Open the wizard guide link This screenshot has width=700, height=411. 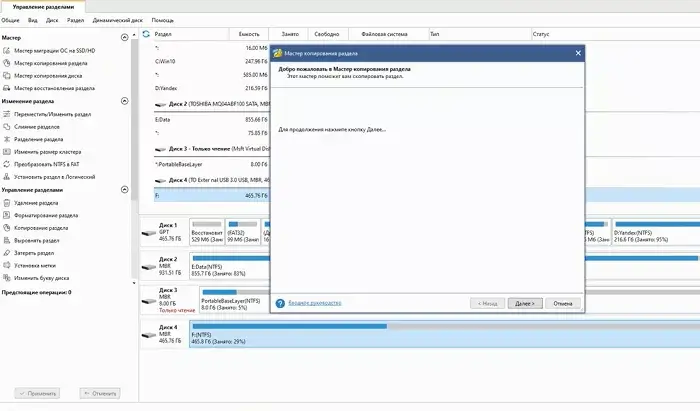pyautogui.click(x=315, y=303)
